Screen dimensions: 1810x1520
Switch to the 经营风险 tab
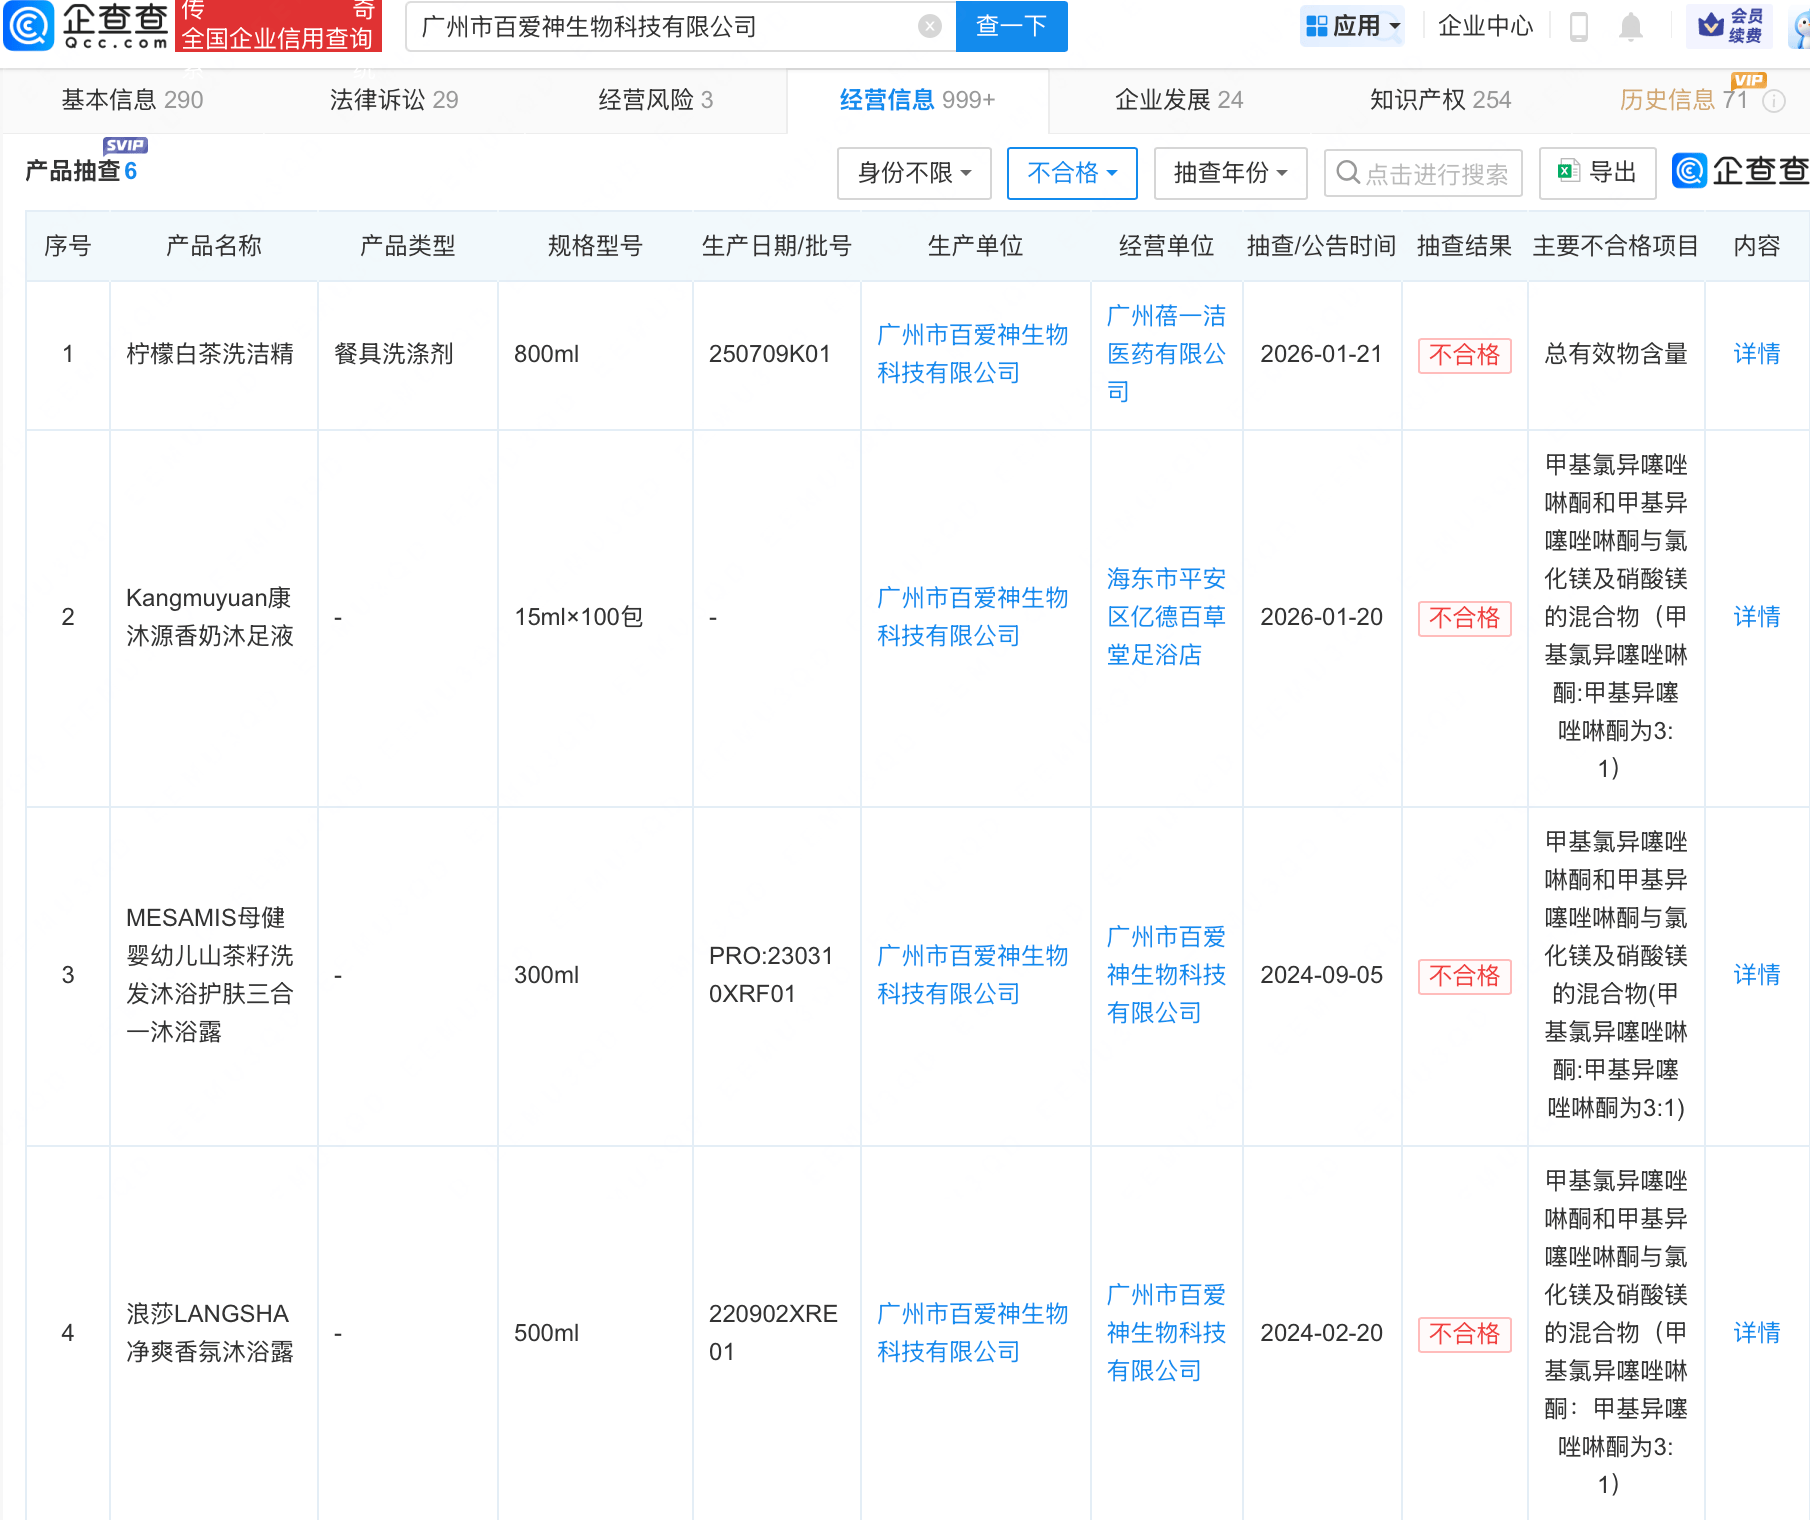click(656, 100)
